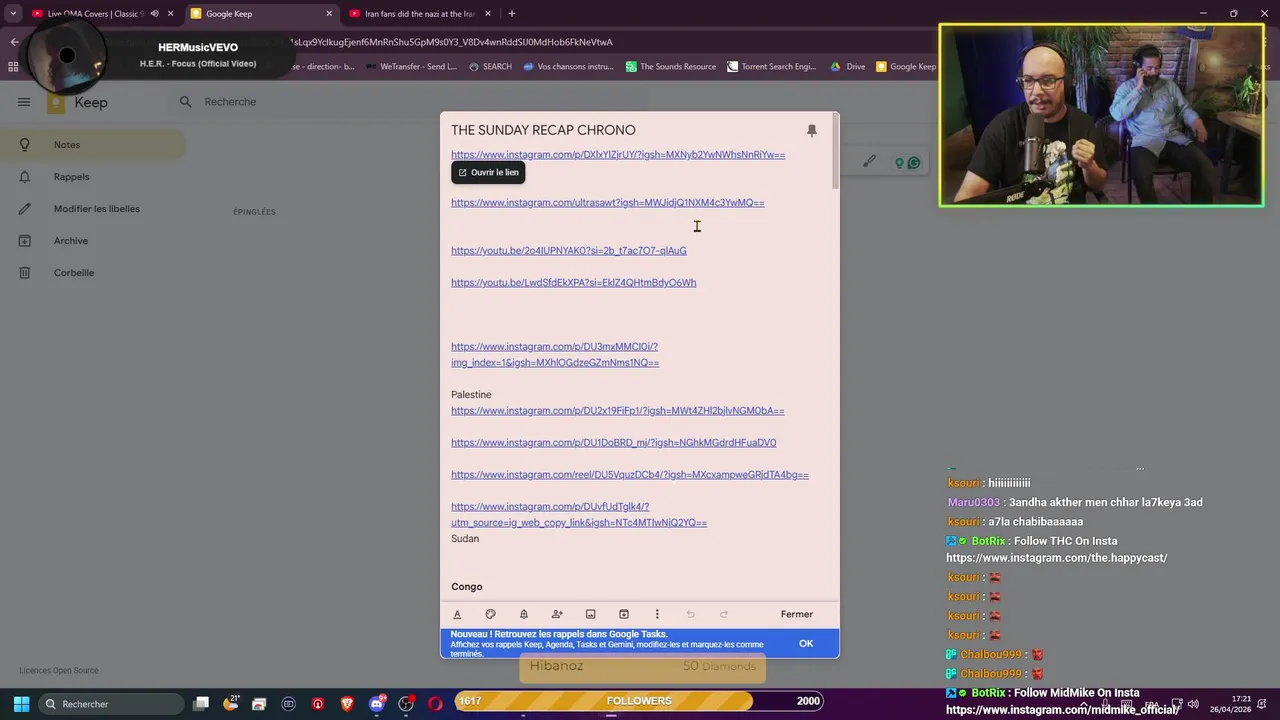Open Discord from the taskbar
Image resolution: width=1280 pixels, height=720 pixels.
pyautogui.click(x=377, y=704)
